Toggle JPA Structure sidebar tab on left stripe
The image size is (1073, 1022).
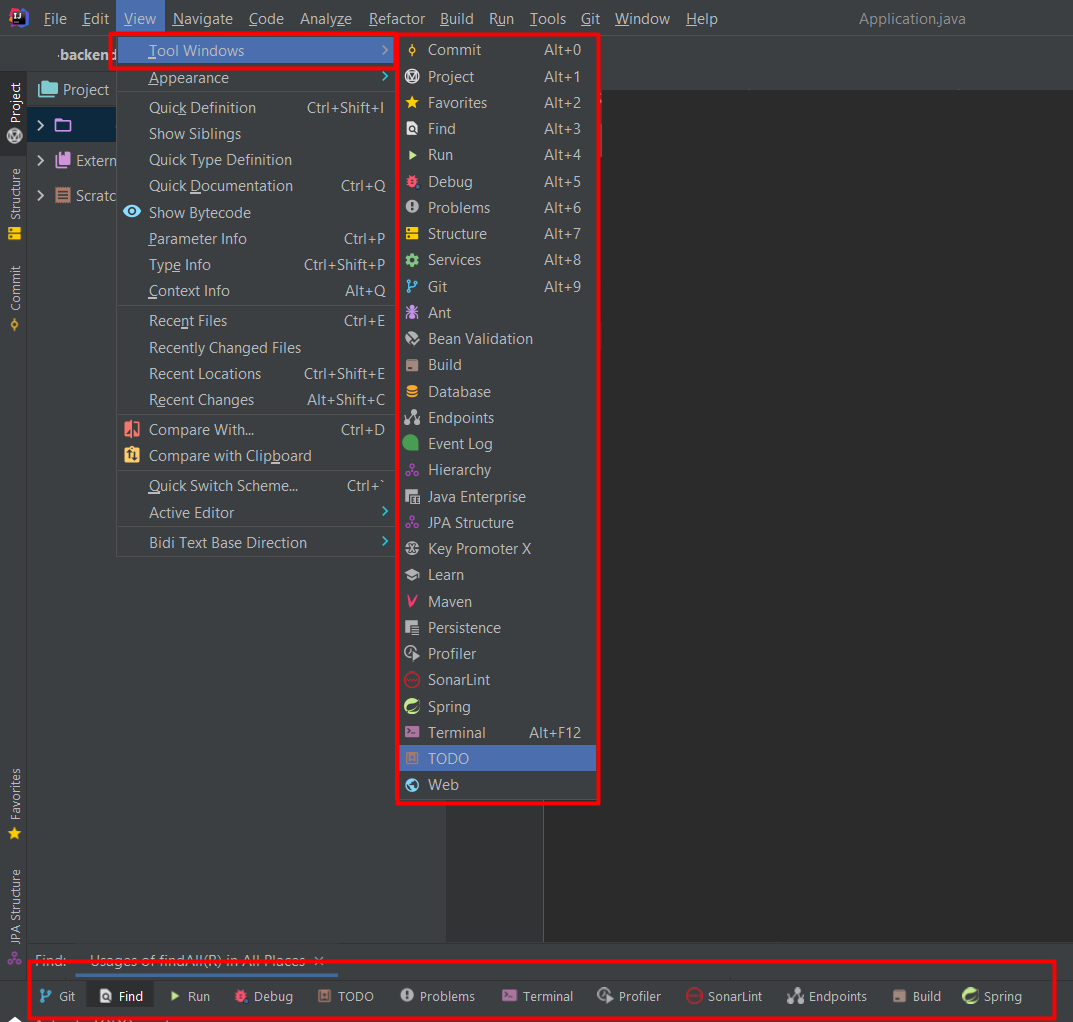tap(14, 917)
